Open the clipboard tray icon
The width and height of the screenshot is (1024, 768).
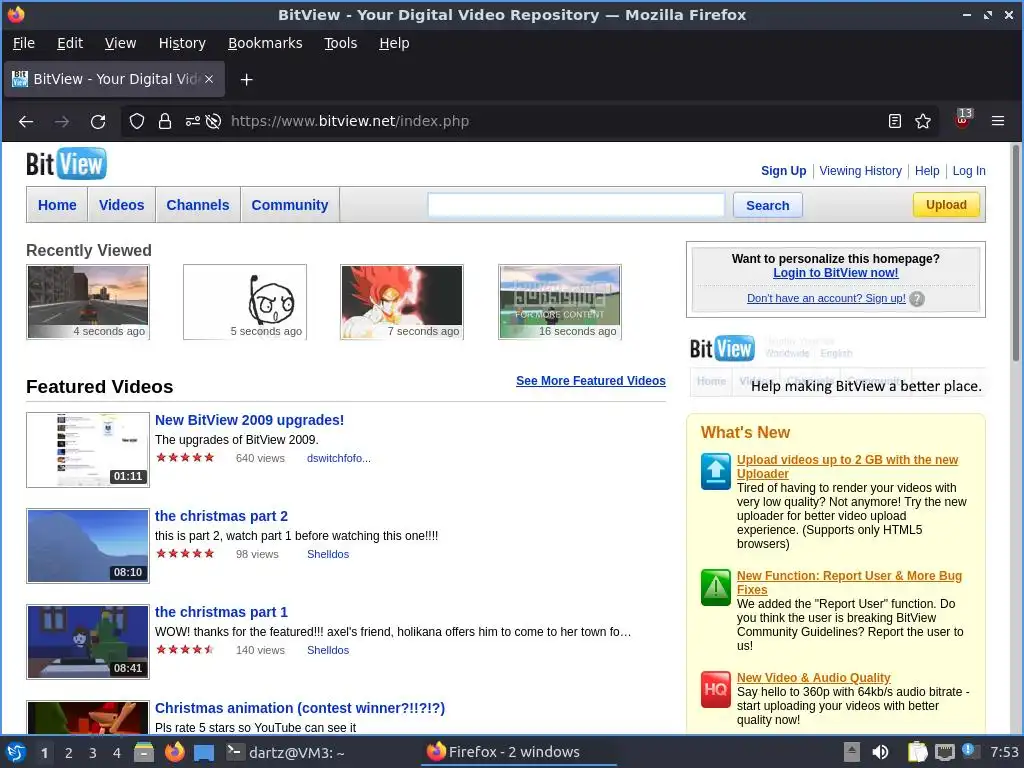pos(918,752)
